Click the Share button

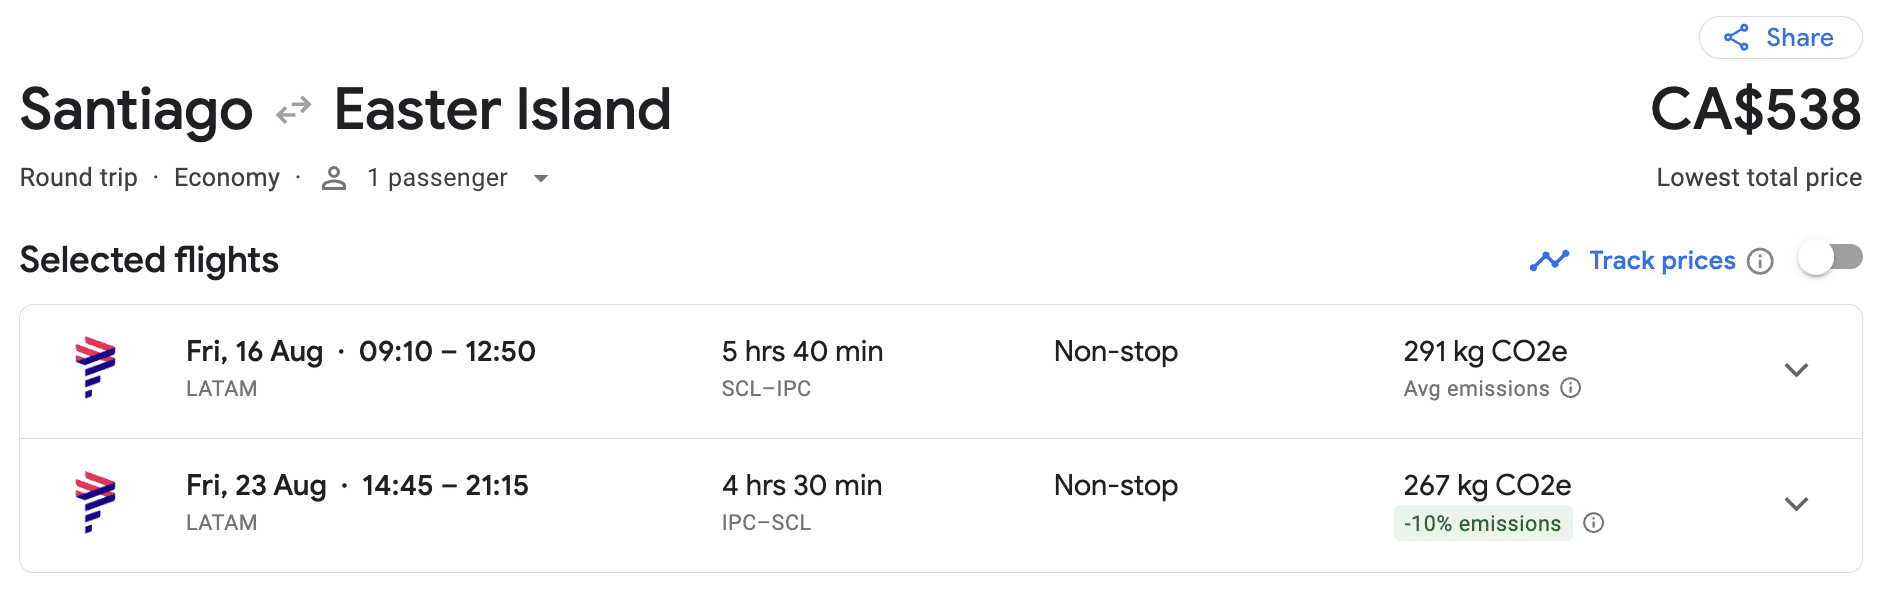pos(1780,38)
